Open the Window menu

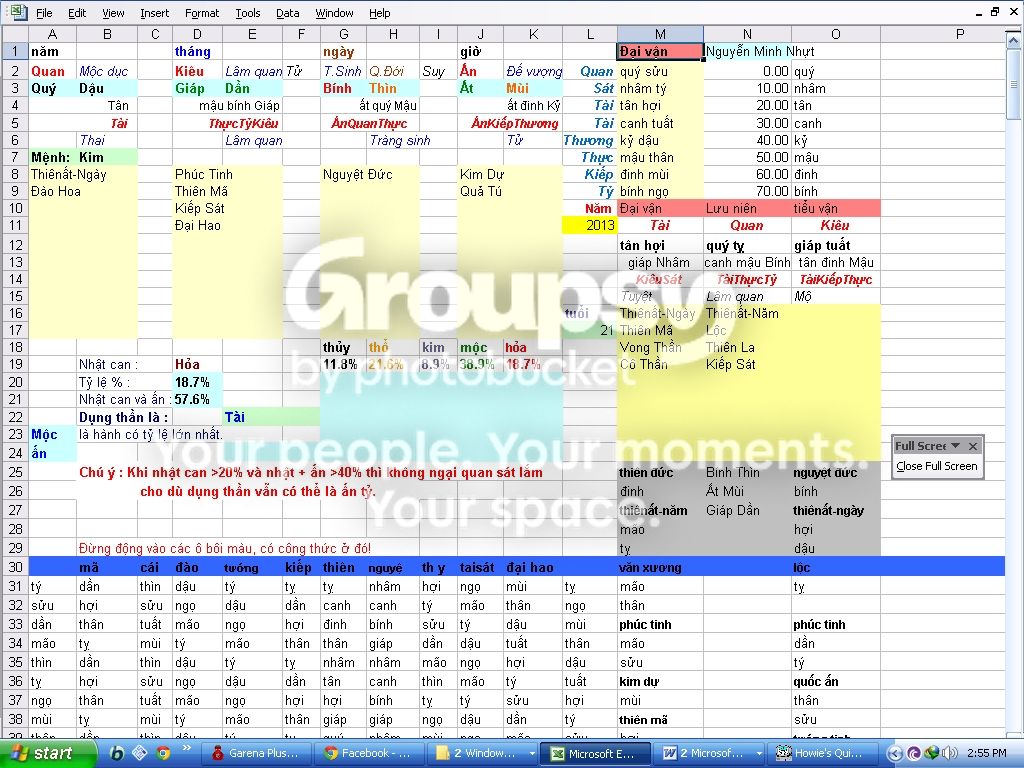[x=334, y=13]
